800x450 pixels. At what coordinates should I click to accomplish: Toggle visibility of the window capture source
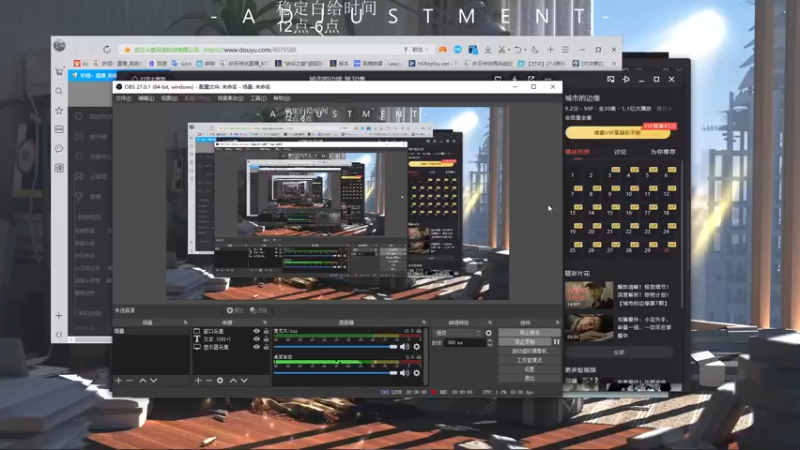point(257,331)
